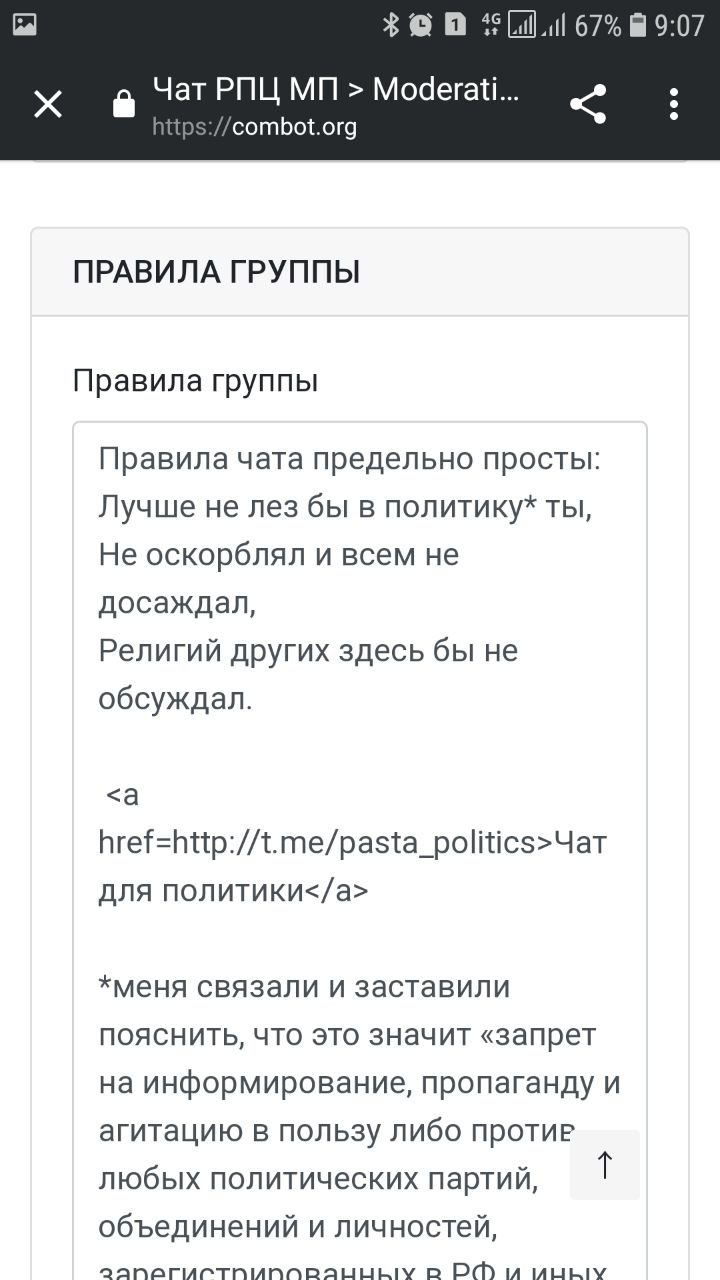
Task: Place cursor in line Правила чата предельно просты
Action: 349,458
